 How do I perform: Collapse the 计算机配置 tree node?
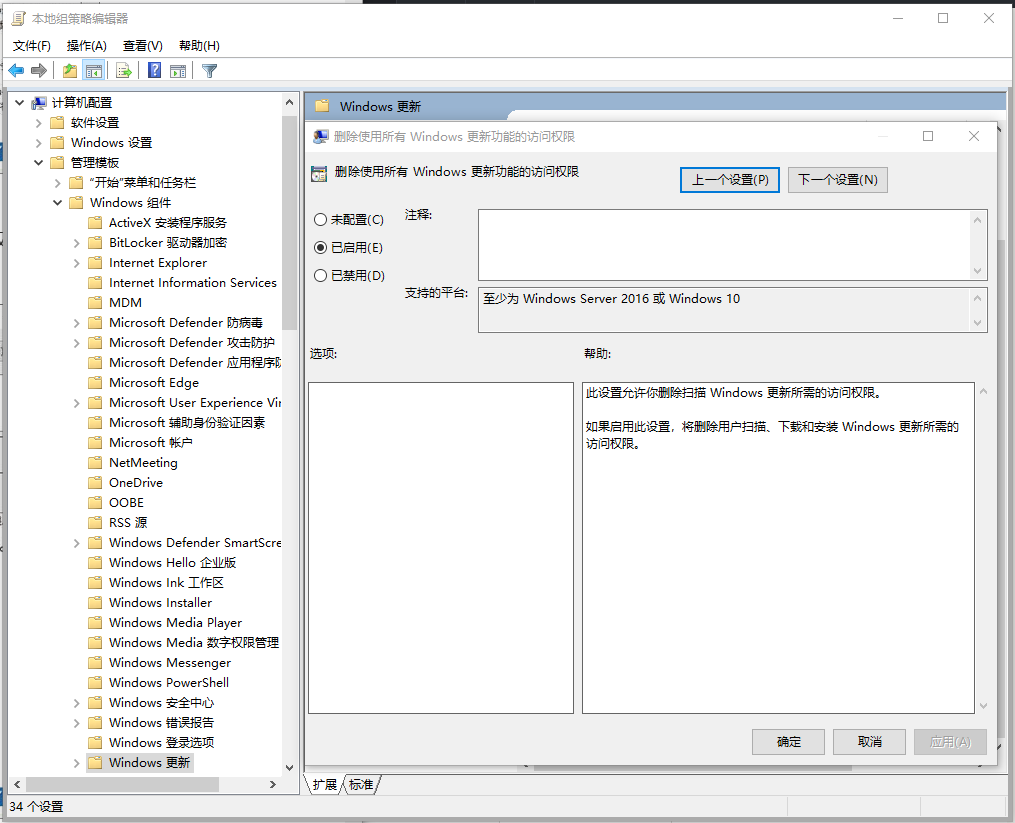coord(19,102)
